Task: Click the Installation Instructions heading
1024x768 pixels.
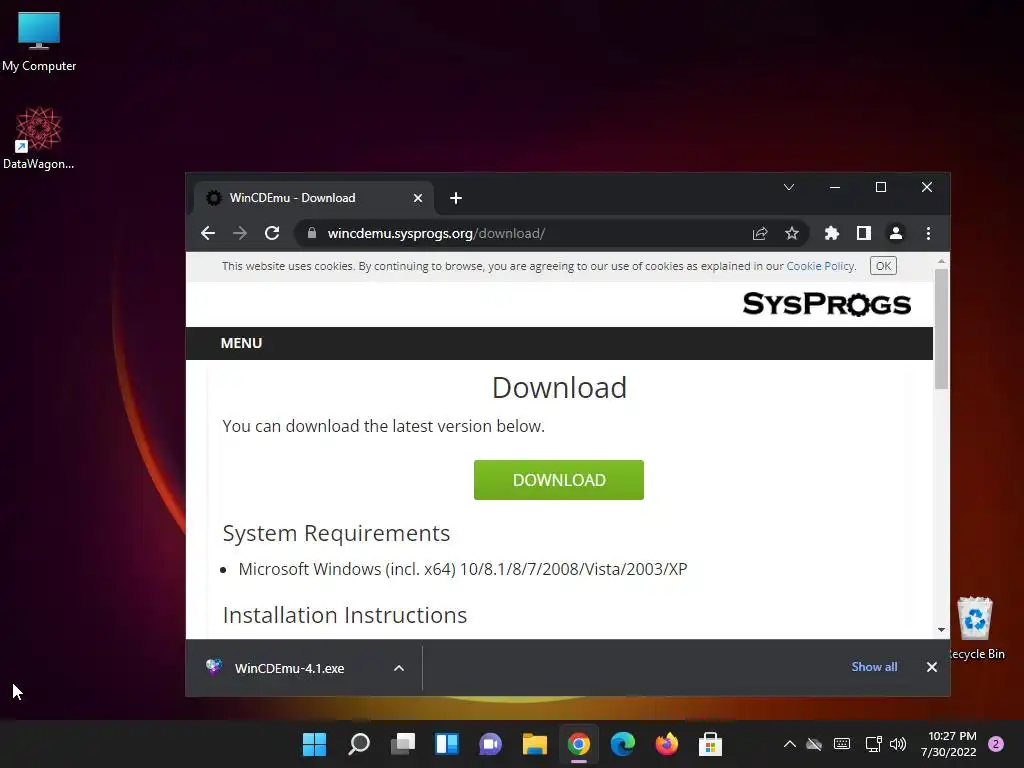Action: point(345,615)
